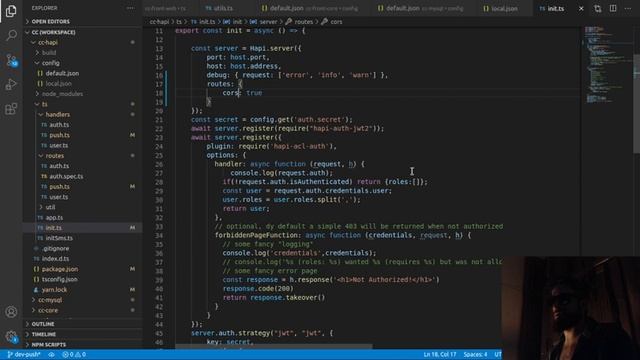Switch to local.json tab
Screen dimensions: 640x360
pos(500,9)
